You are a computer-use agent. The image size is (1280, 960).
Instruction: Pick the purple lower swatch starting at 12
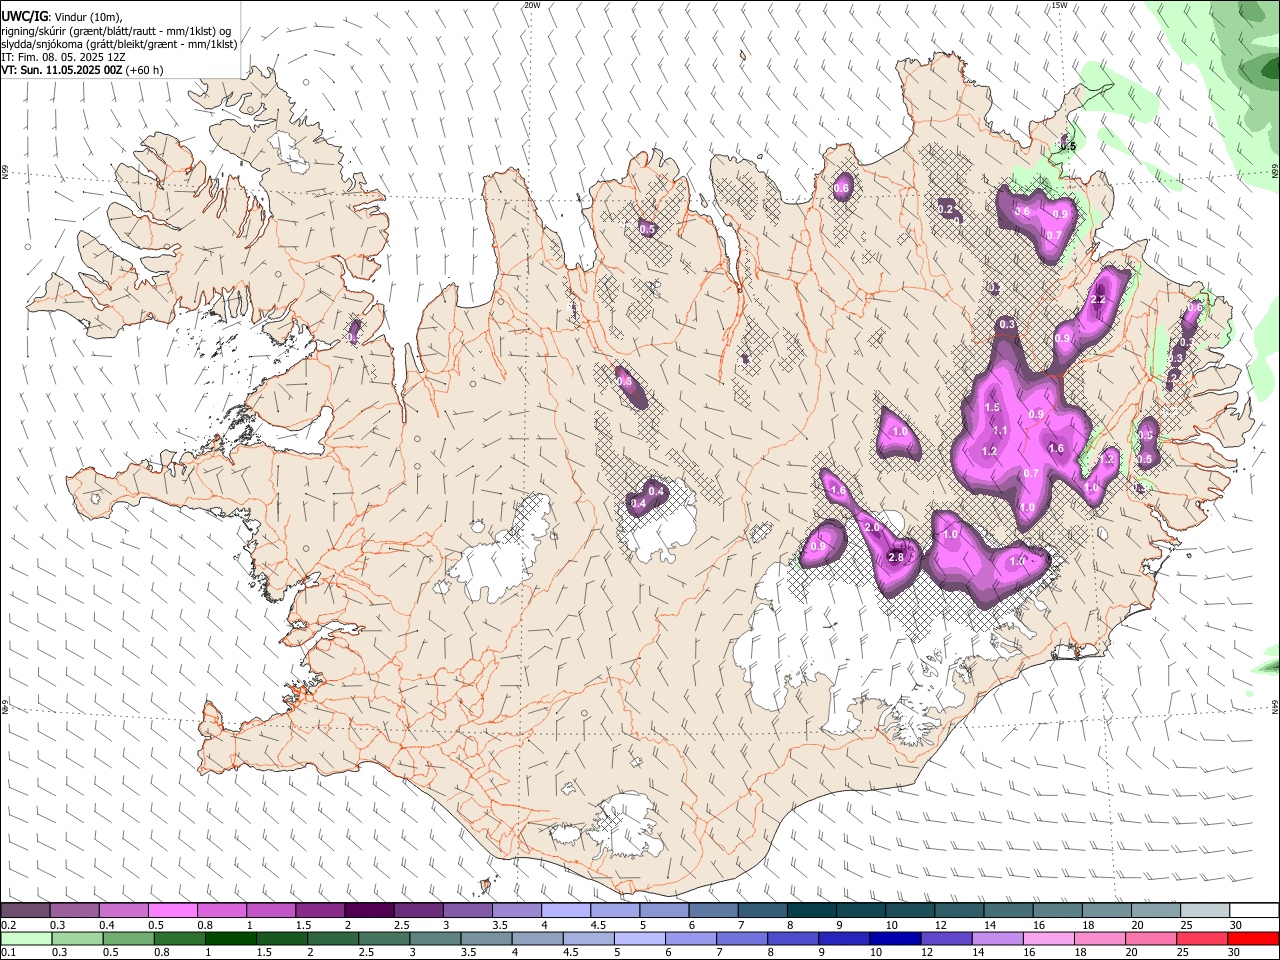point(945,939)
